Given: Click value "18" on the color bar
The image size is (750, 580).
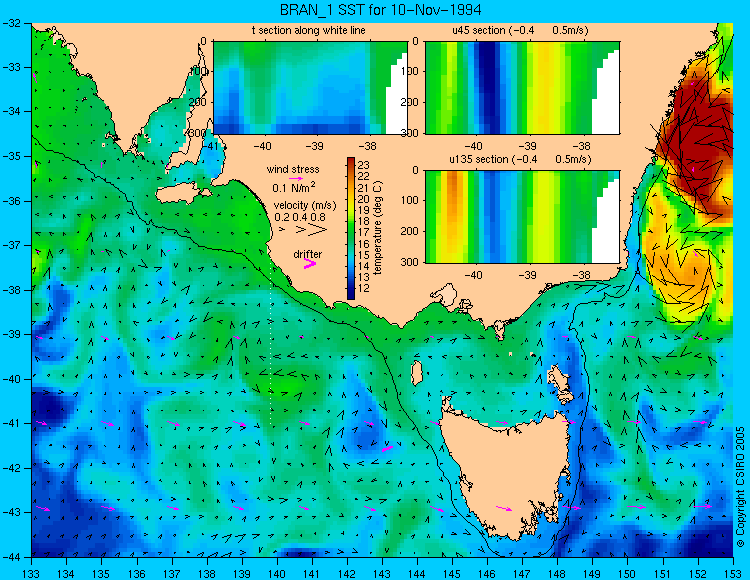Looking at the screenshot, I should 364,221.
